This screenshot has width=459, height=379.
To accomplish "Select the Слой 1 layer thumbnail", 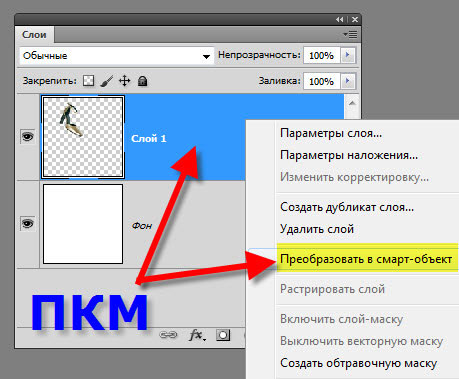I will point(83,137).
